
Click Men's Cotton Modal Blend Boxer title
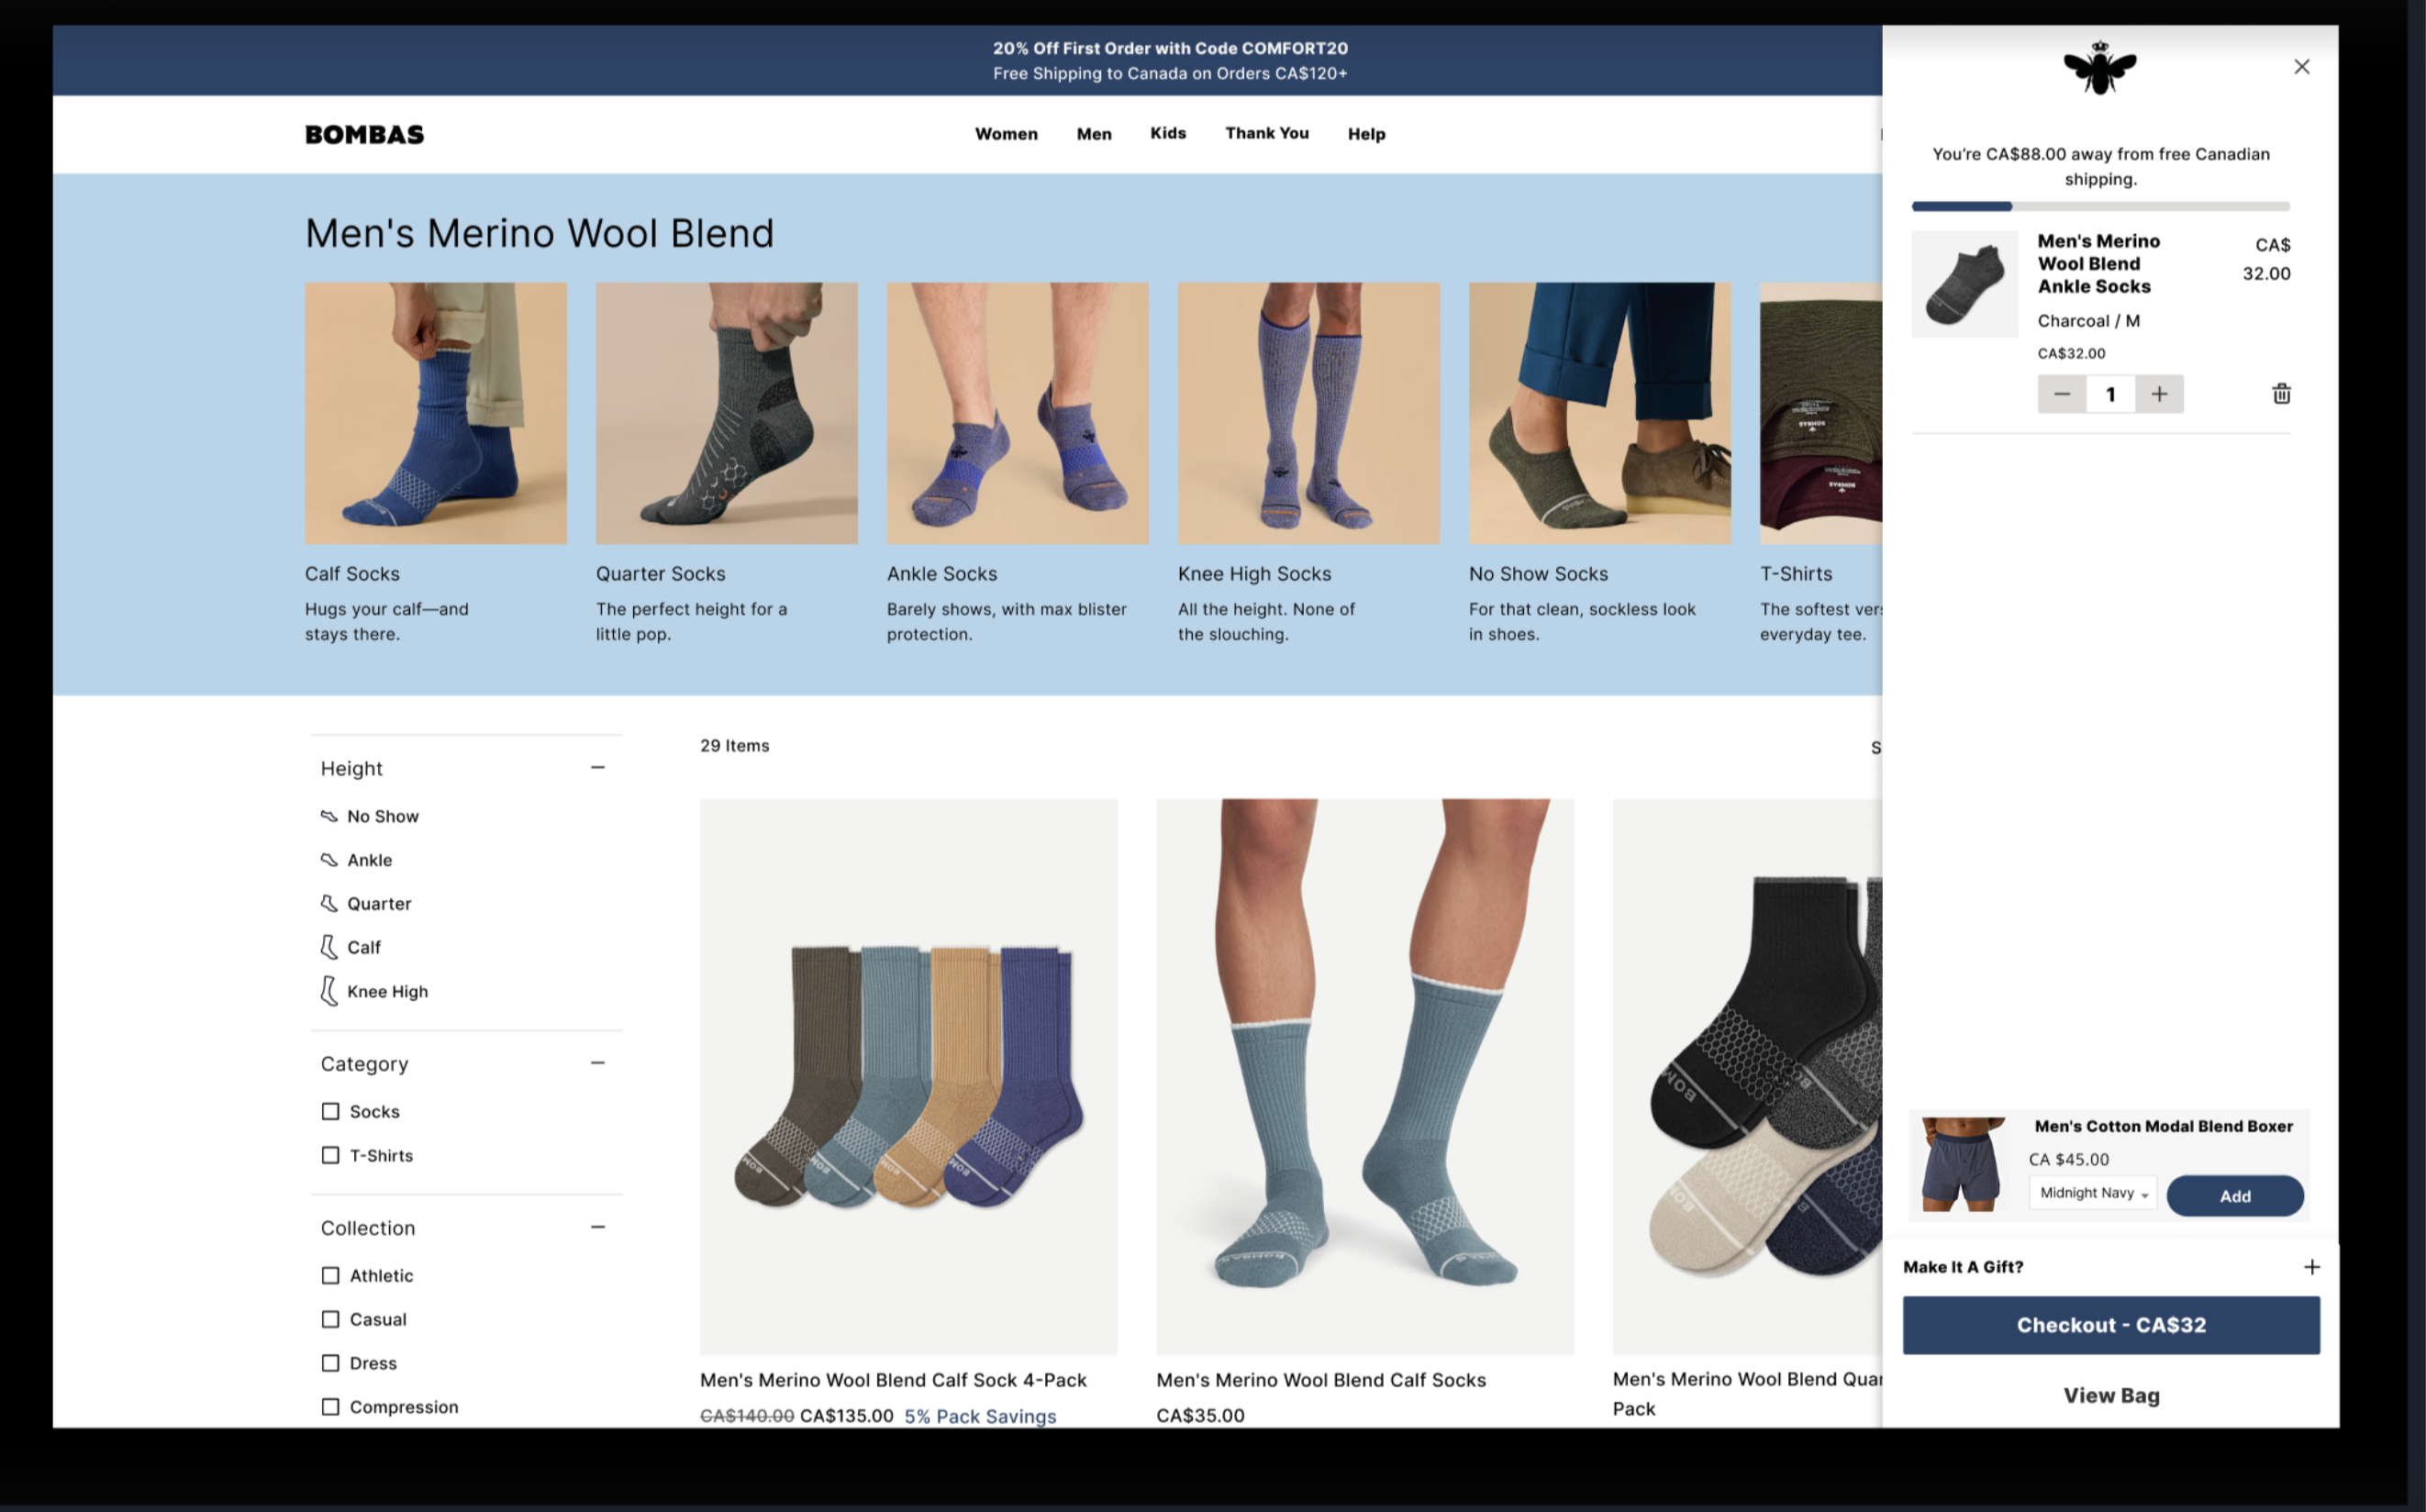tap(2163, 1126)
